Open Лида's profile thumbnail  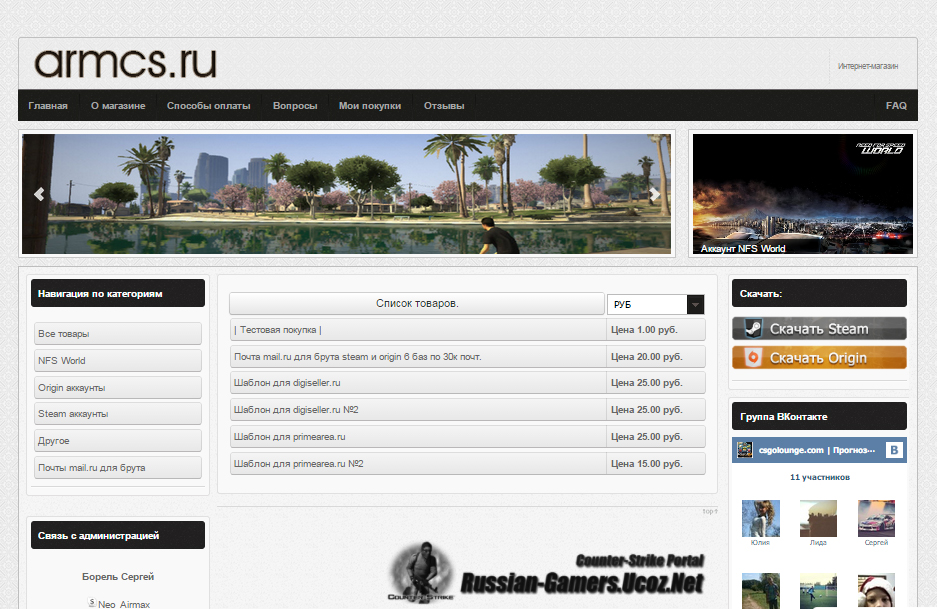tap(819, 519)
